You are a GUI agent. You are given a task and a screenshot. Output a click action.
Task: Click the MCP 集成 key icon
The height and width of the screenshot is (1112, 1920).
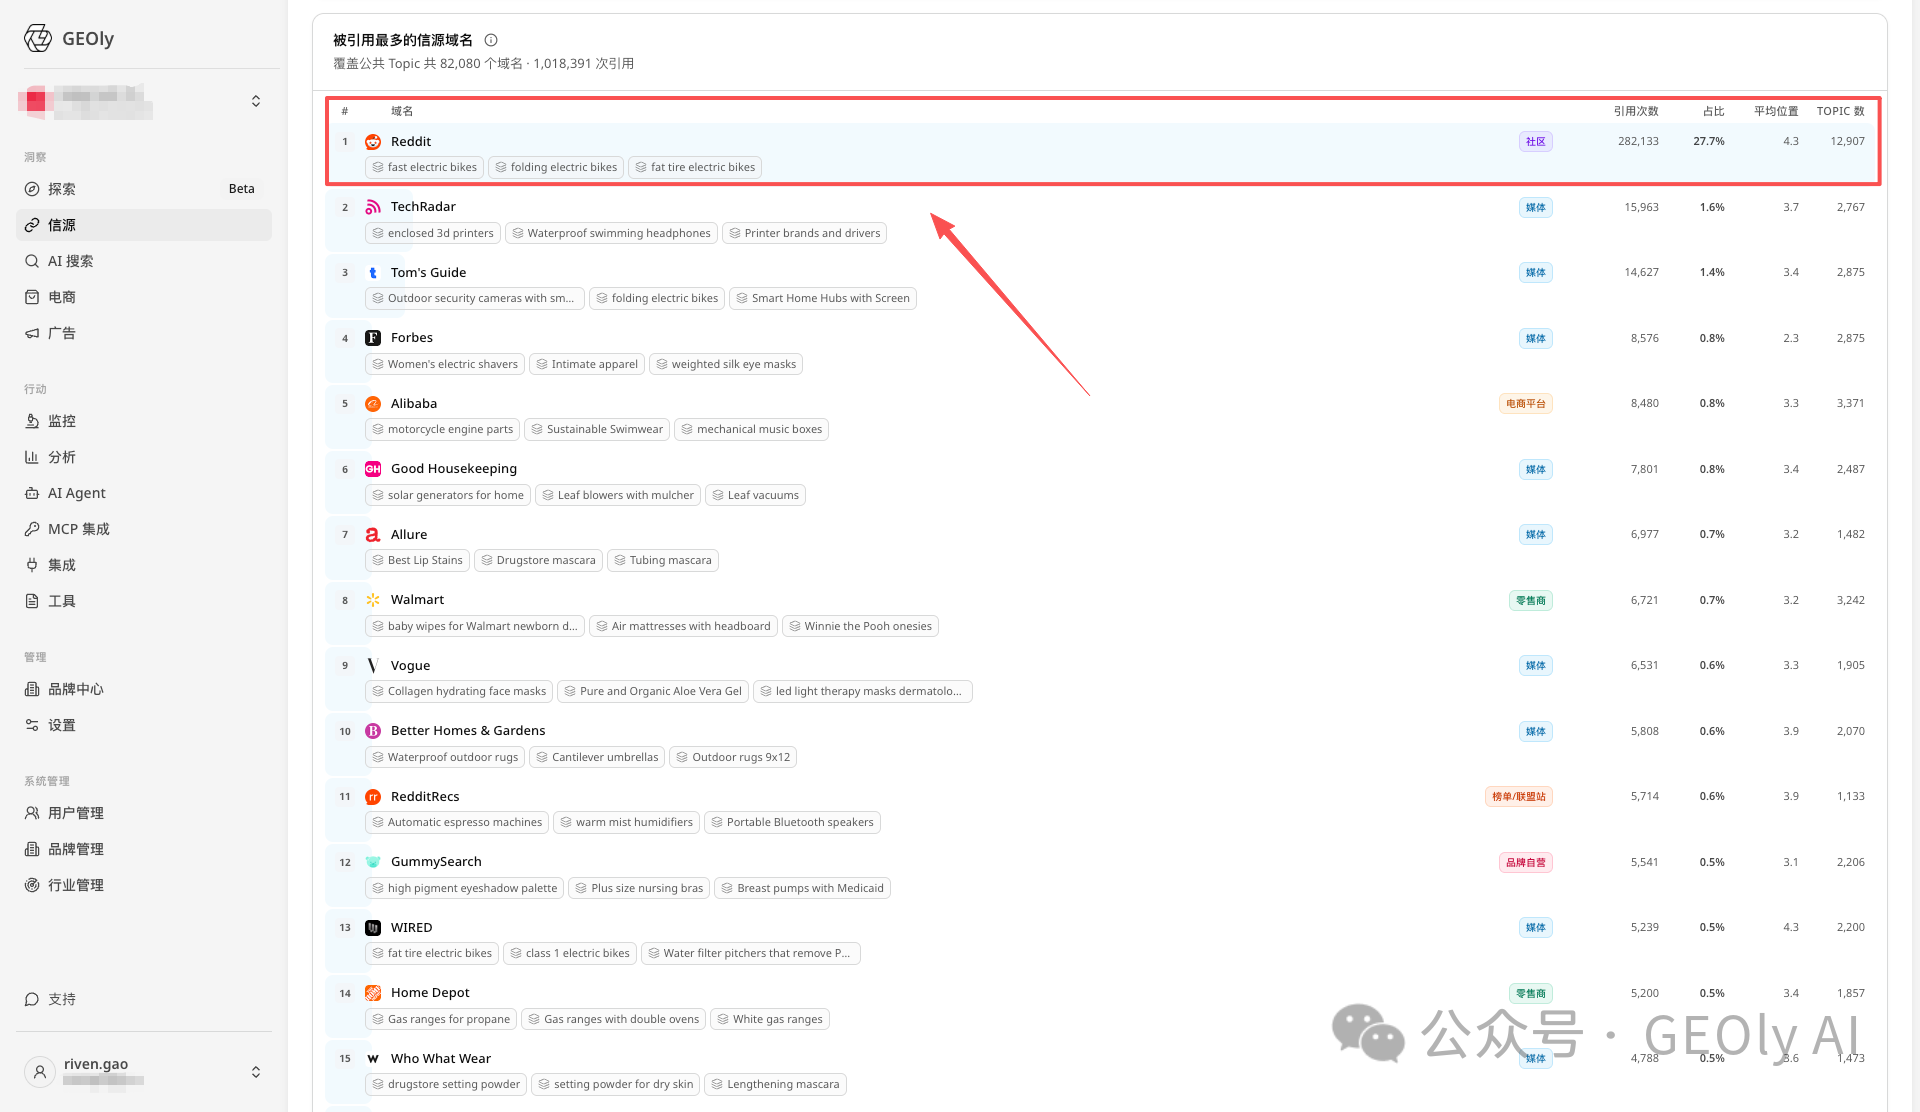coord(32,529)
